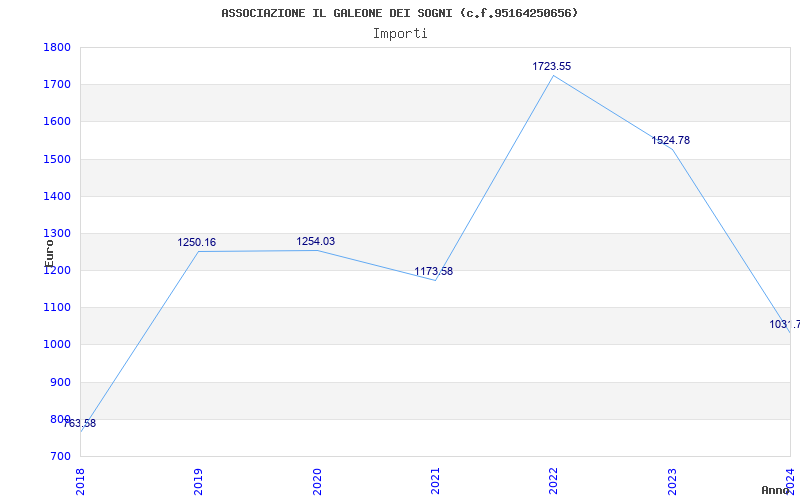Click the 2022 x-axis label
The image size is (800, 500).
click(x=553, y=482)
